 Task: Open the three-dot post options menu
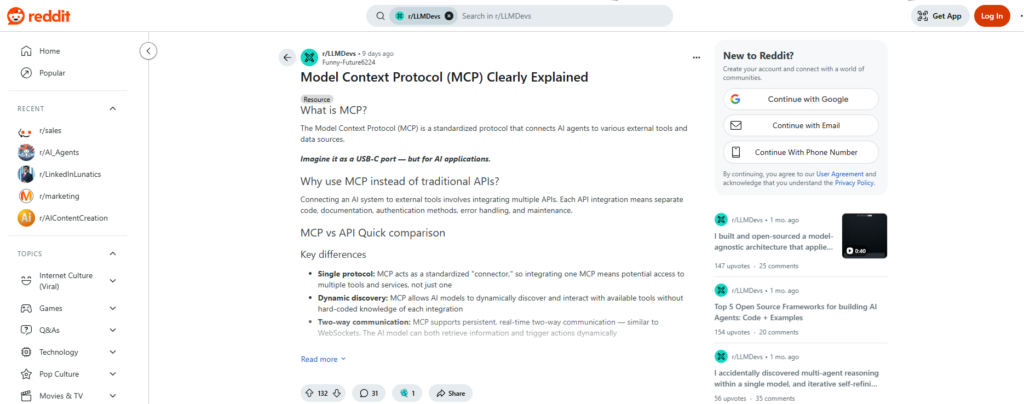[696, 57]
